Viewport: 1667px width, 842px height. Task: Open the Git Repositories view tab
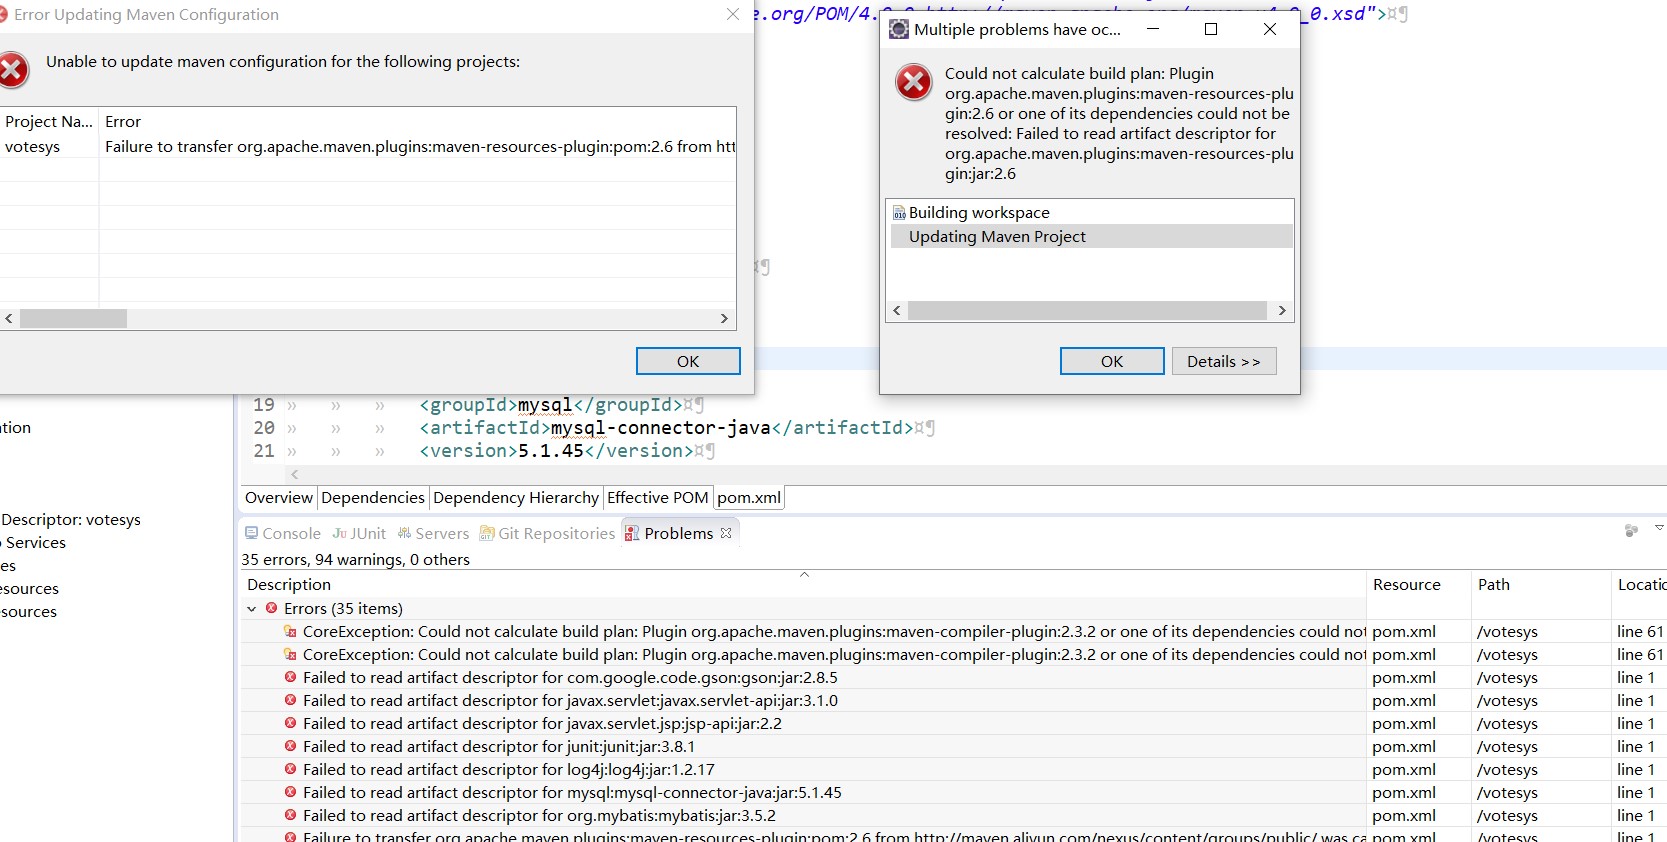point(547,533)
